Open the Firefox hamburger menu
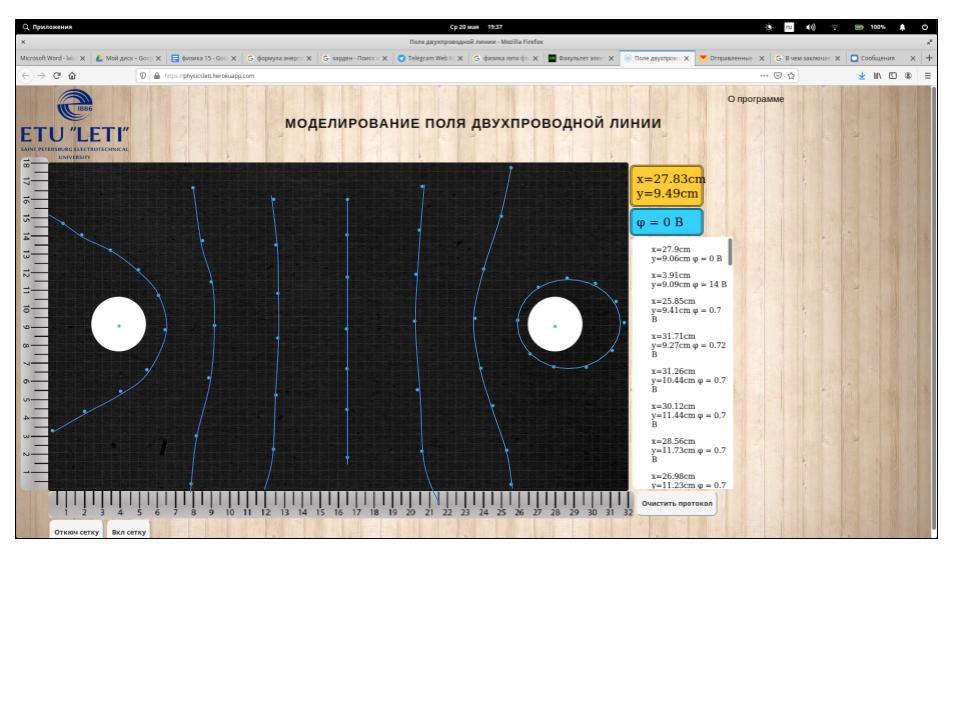Image resolution: width=960 pixels, height=720 pixels. (x=927, y=75)
